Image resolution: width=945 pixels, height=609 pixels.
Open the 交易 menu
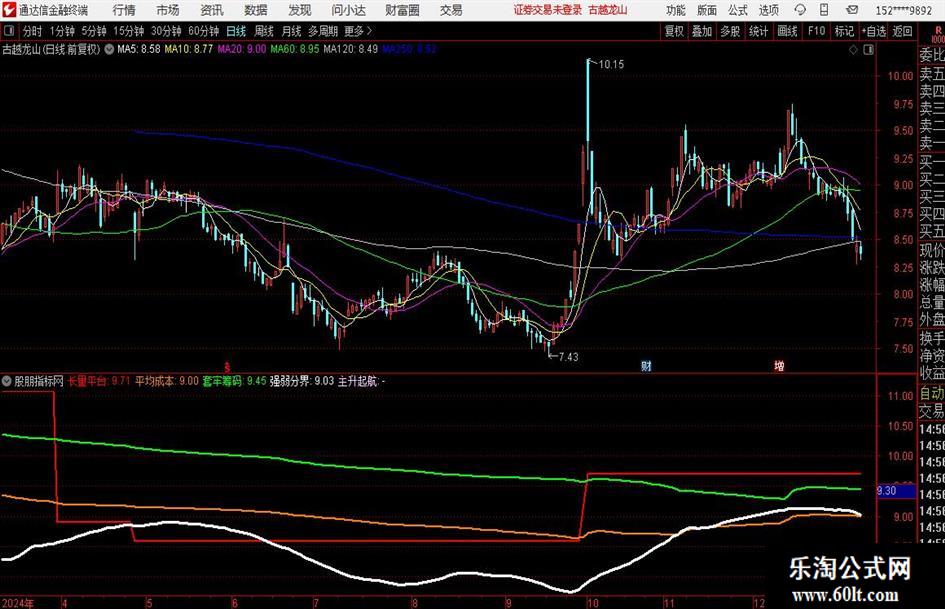pos(451,10)
